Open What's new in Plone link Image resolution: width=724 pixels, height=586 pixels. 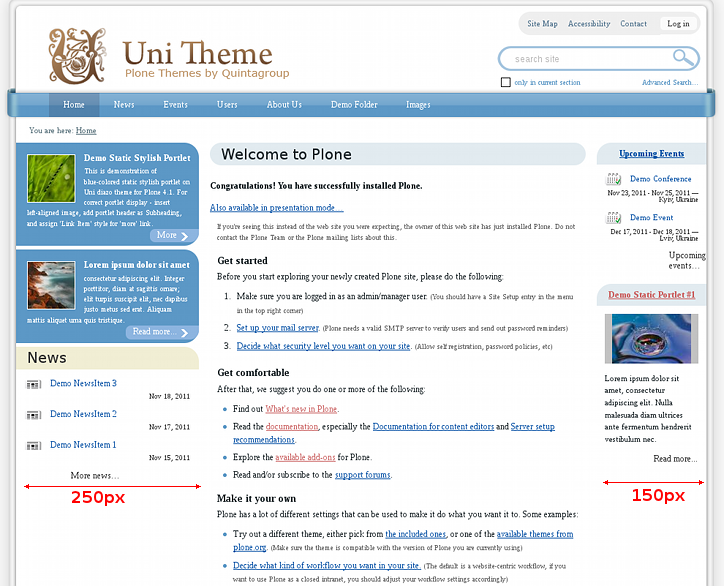[x=301, y=409]
